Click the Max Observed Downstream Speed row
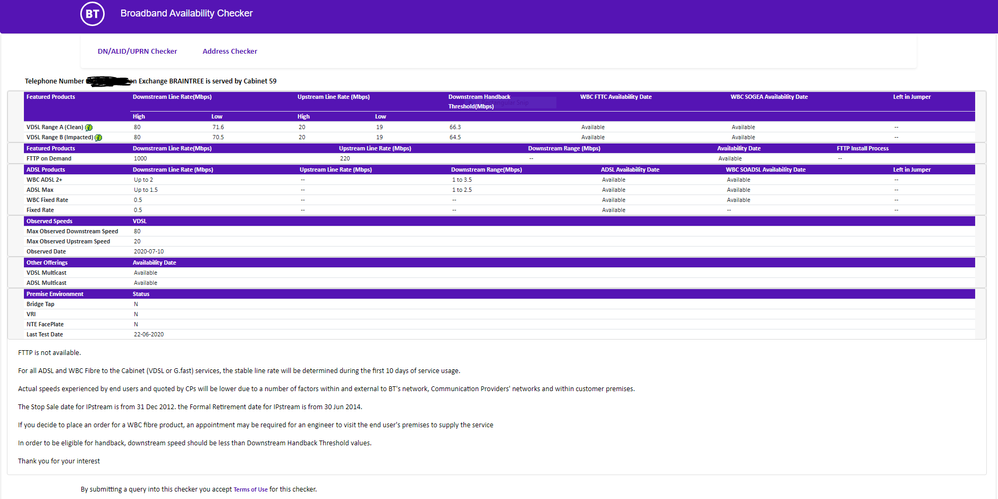 pos(72,231)
